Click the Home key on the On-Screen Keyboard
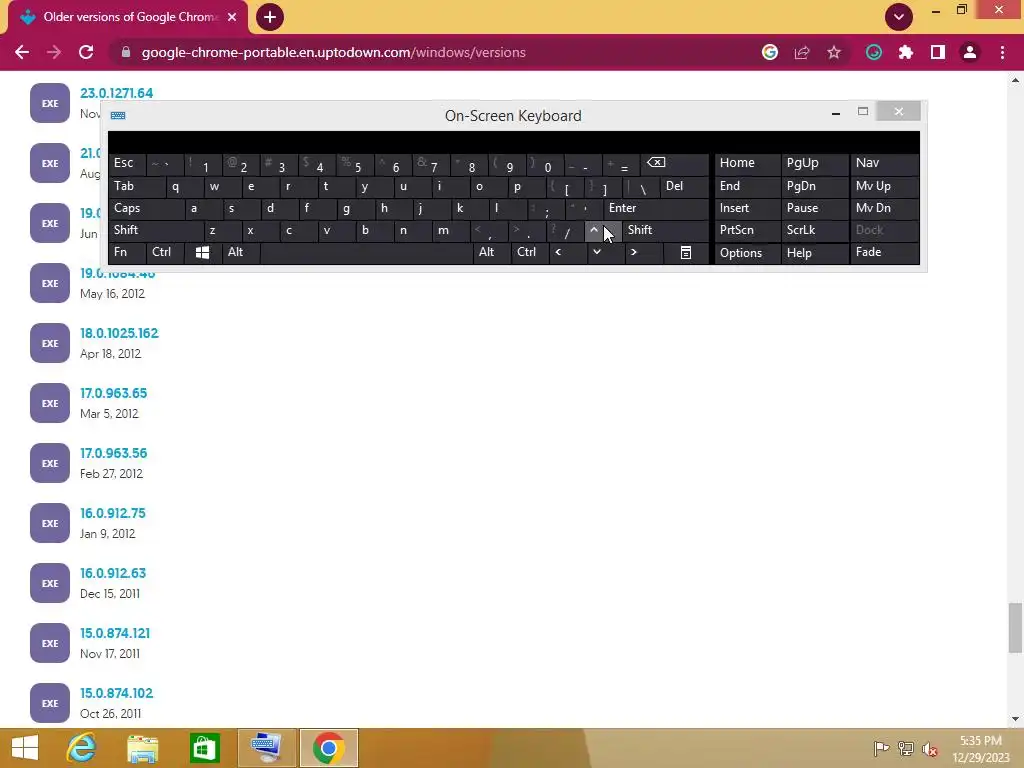This screenshot has width=1024, height=768. 747,163
